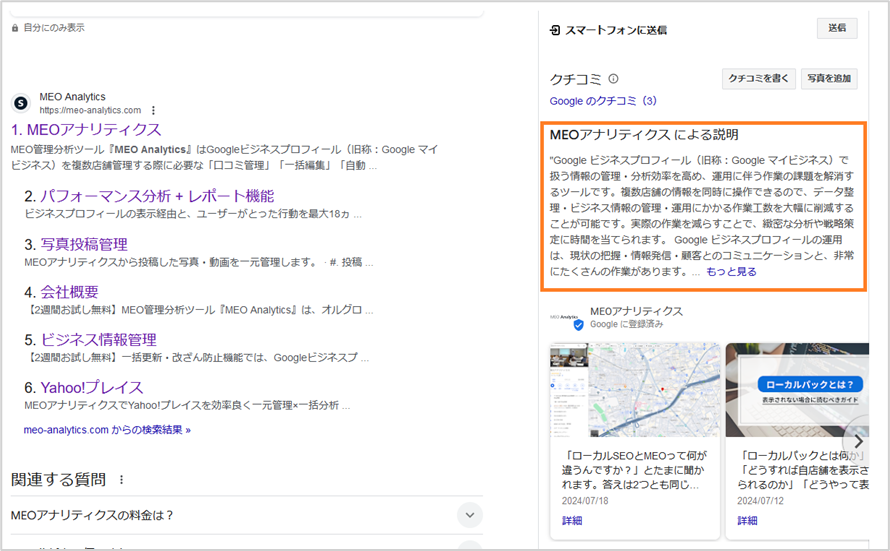890x551 pixels.
Task: Open the three-dot menu beside 関連する質問
Action: click(x=121, y=480)
